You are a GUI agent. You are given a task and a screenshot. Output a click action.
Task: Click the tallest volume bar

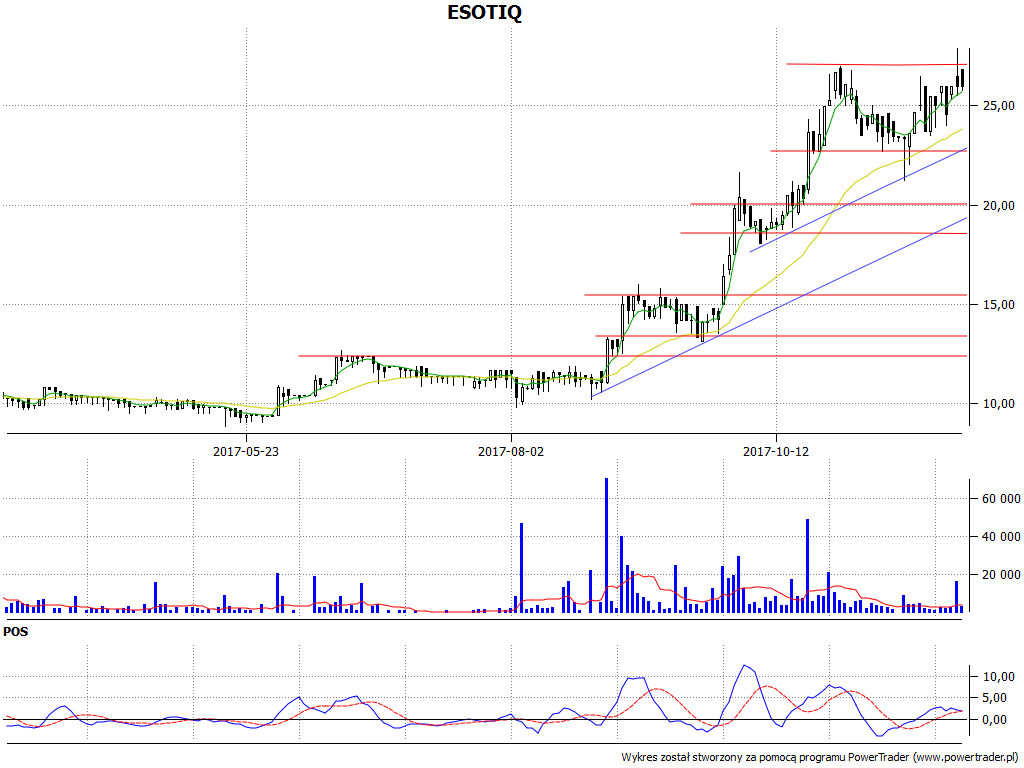click(x=606, y=545)
